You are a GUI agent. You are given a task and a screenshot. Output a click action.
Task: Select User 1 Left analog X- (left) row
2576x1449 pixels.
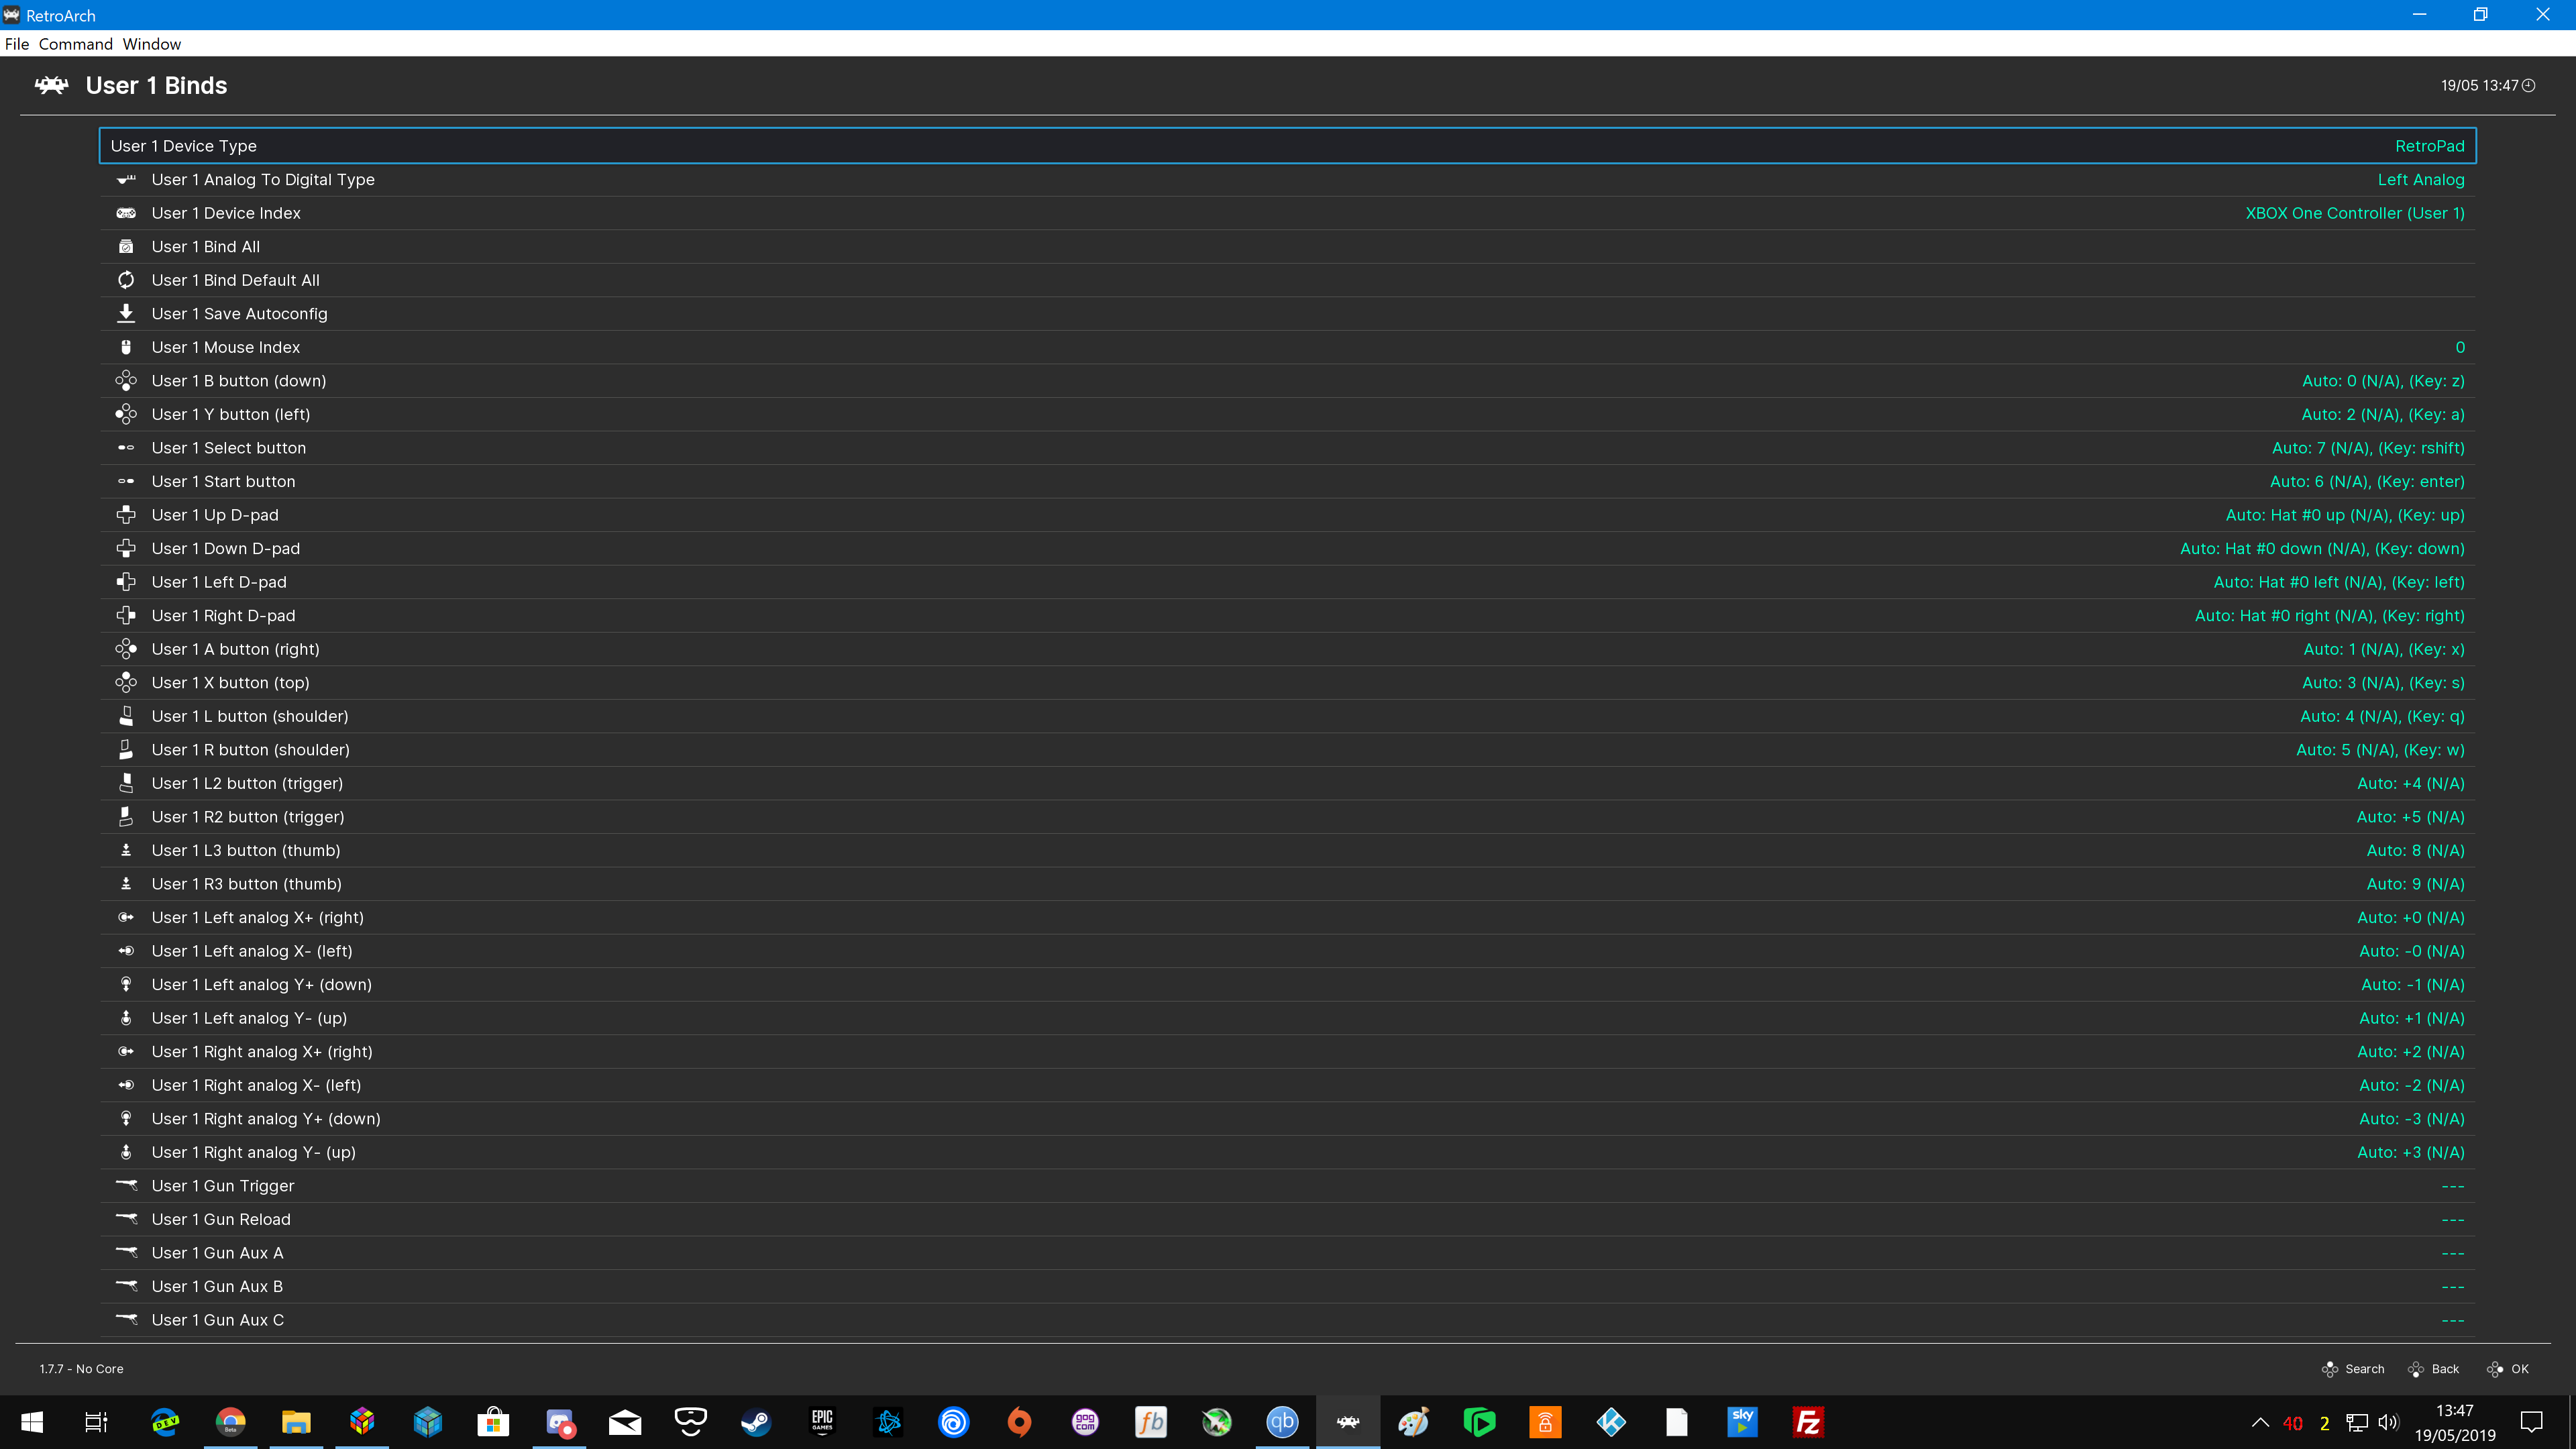click(1287, 951)
